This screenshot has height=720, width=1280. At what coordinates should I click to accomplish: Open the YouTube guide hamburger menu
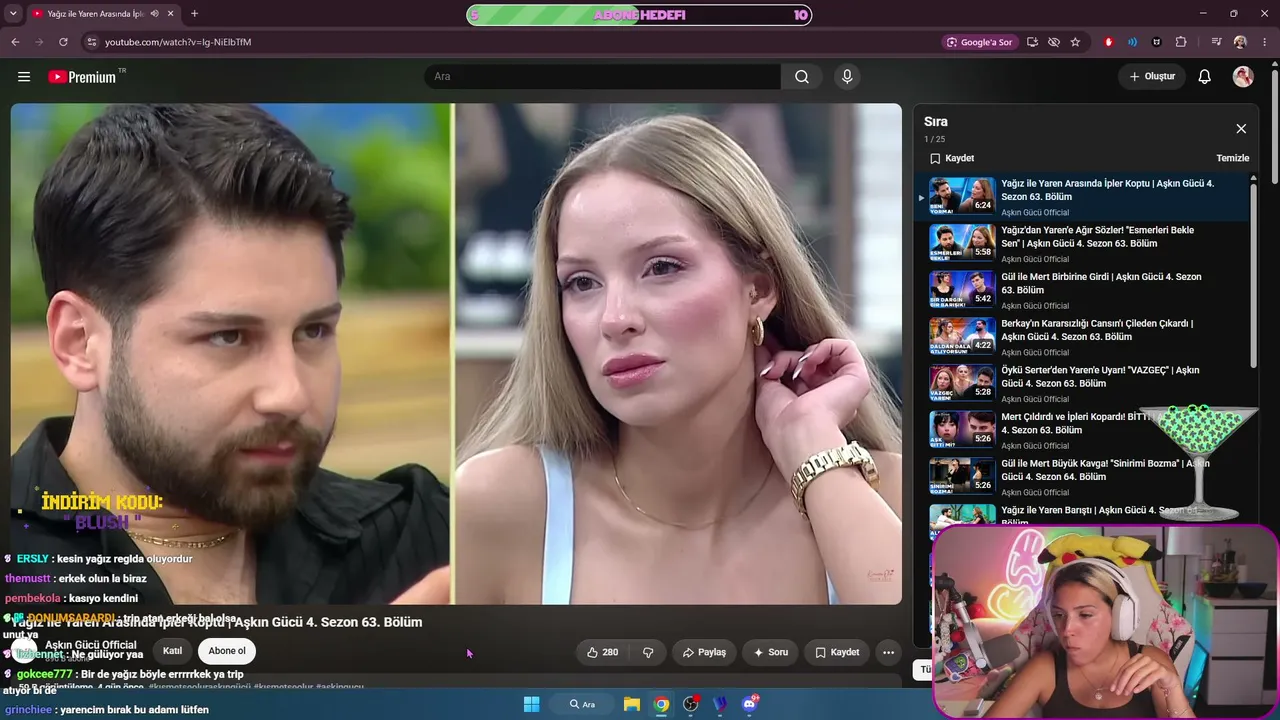coord(24,77)
